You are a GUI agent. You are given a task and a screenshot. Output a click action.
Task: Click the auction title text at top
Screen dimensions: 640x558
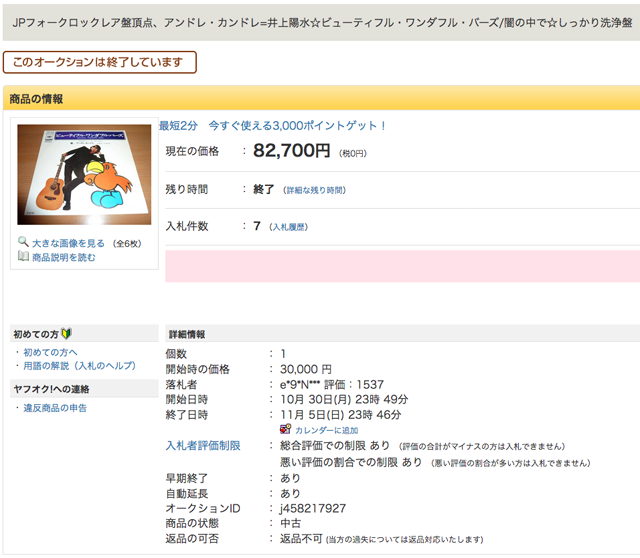(322, 23)
